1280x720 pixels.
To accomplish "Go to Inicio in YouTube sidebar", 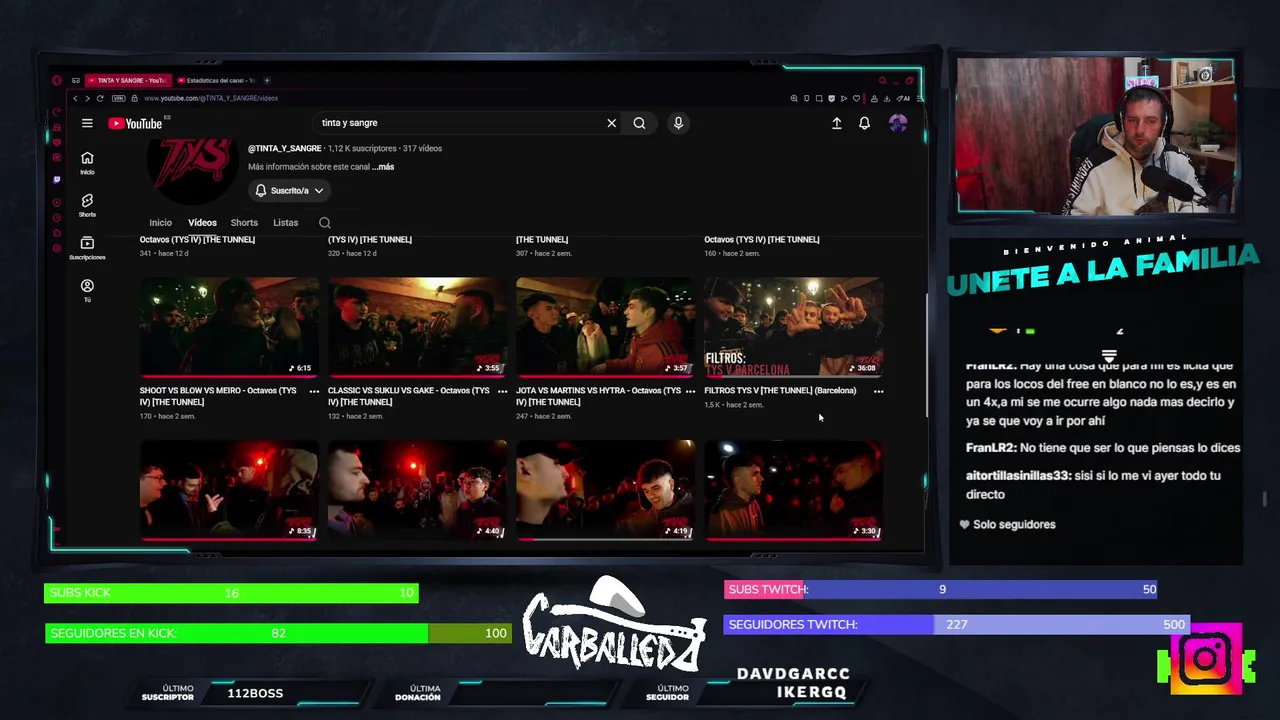I will [87, 163].
